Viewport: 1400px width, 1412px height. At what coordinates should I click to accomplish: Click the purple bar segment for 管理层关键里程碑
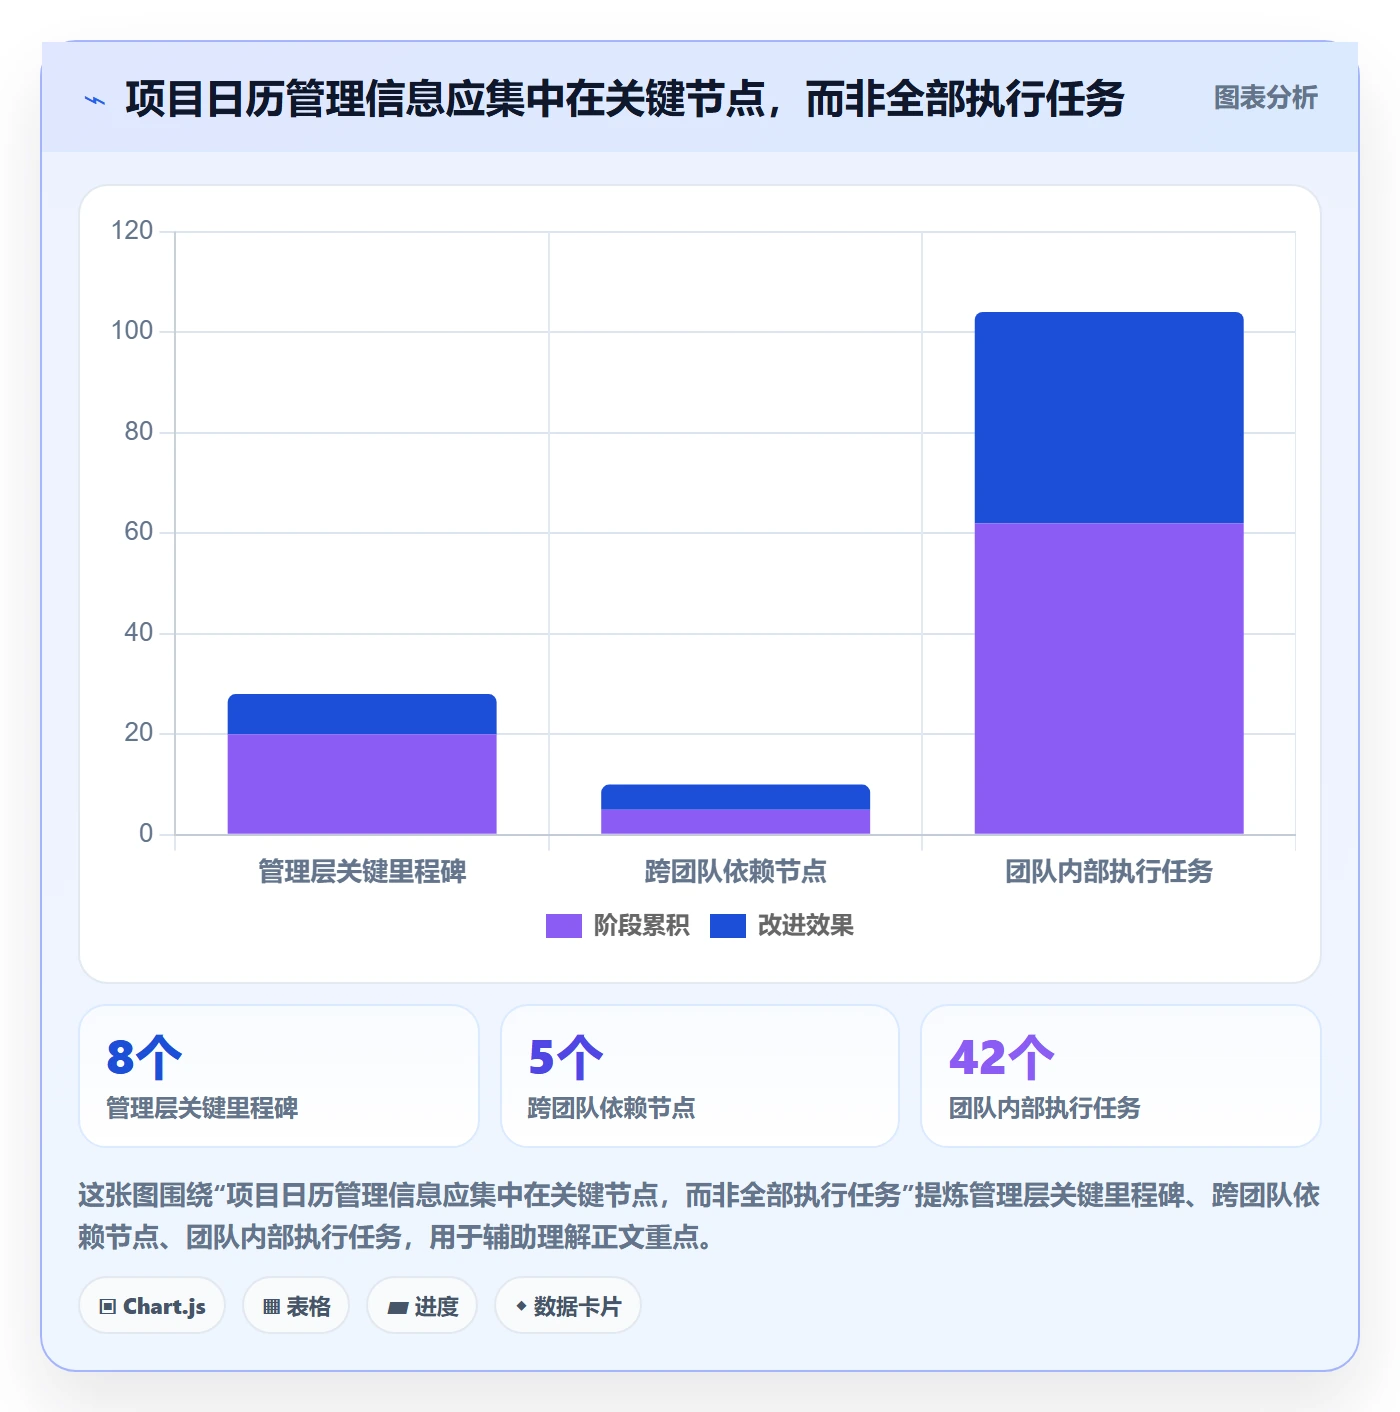pyautogui.click(x=362, y=784)
